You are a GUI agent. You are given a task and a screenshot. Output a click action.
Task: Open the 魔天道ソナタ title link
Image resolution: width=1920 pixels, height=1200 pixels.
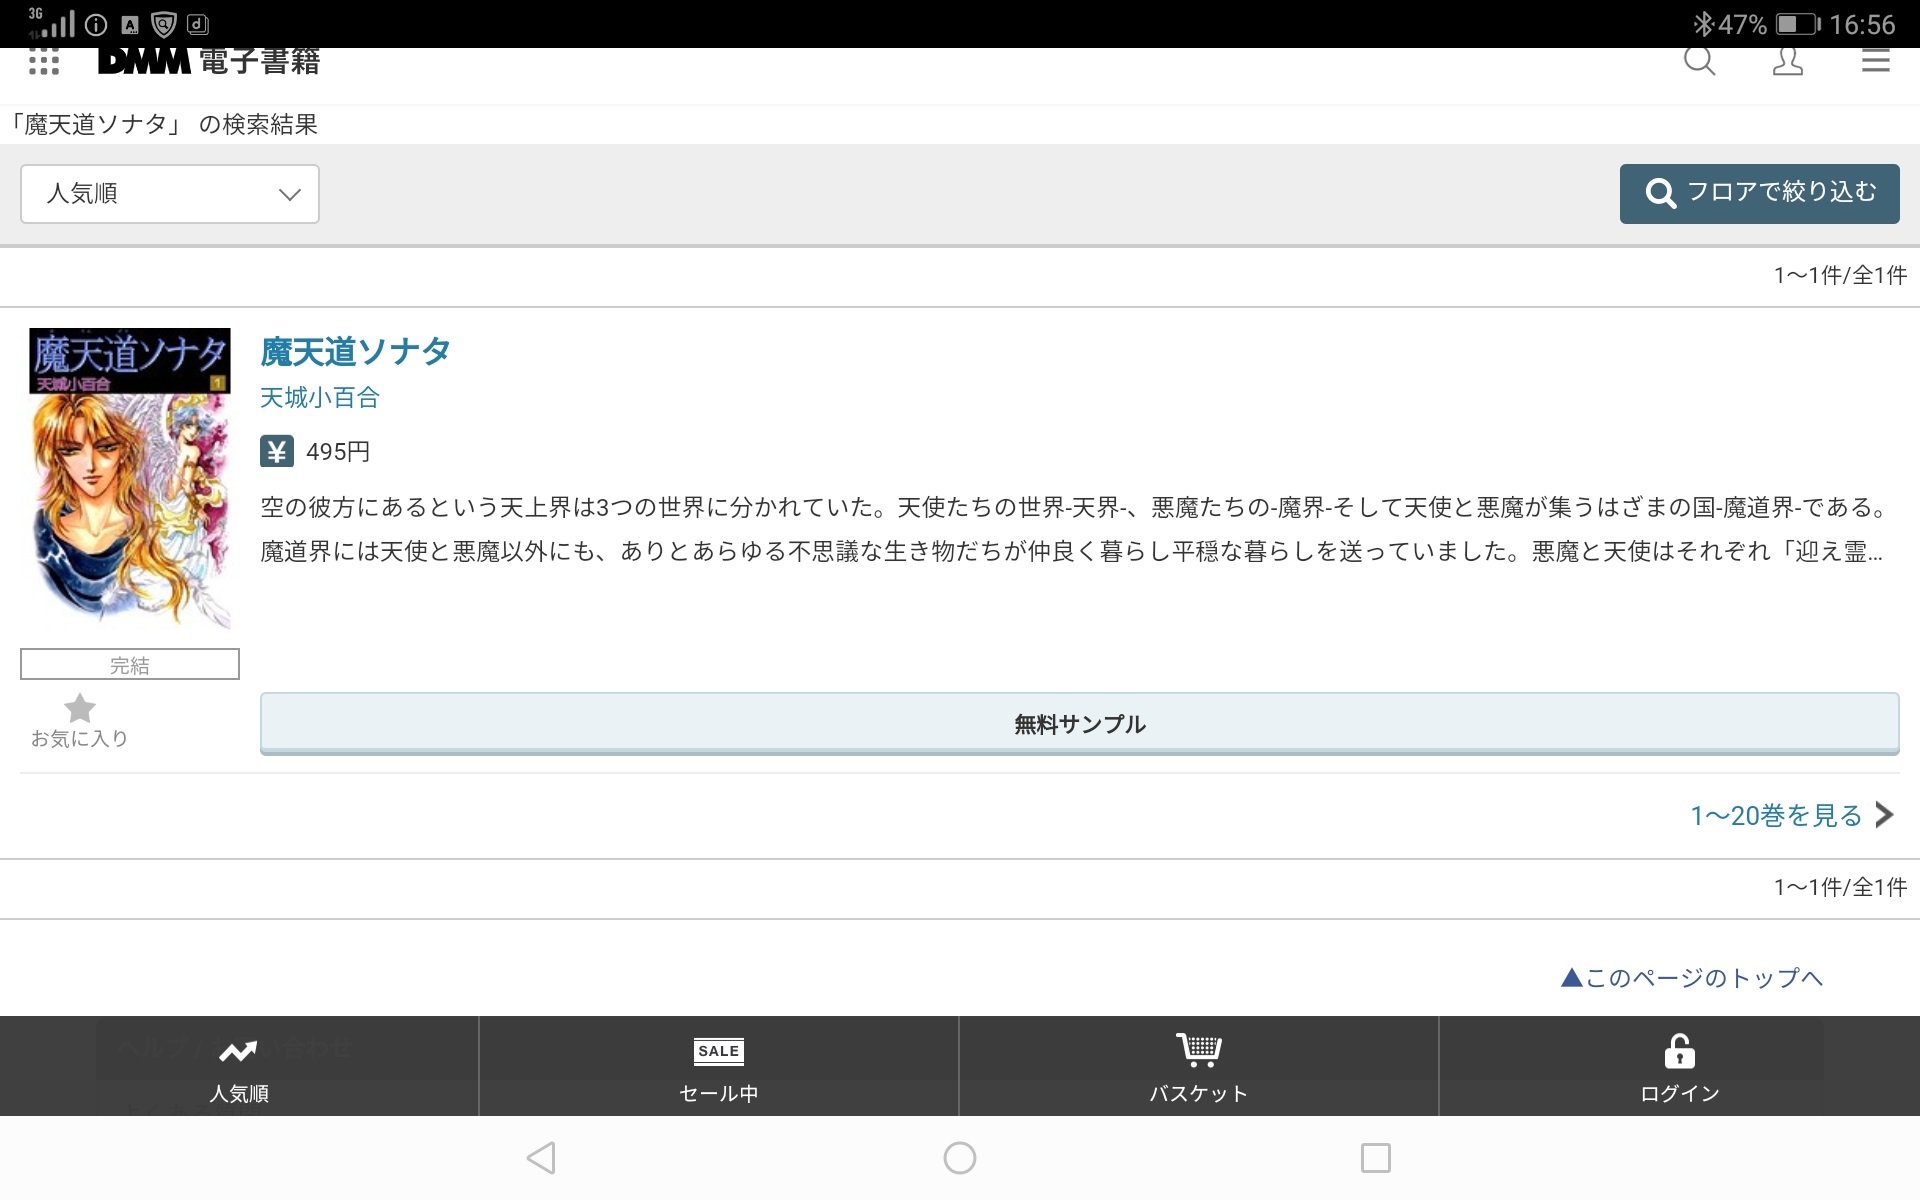(355, 352)
